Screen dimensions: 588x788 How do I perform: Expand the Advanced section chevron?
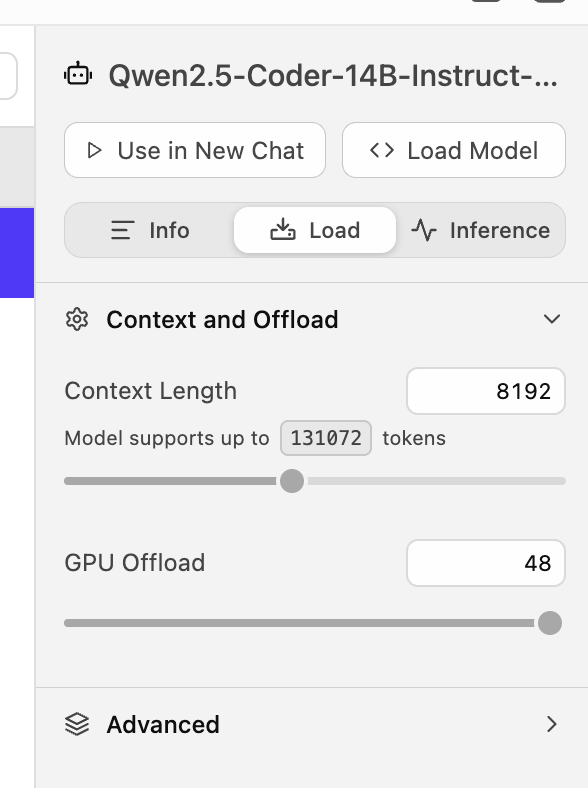point(552,724)
